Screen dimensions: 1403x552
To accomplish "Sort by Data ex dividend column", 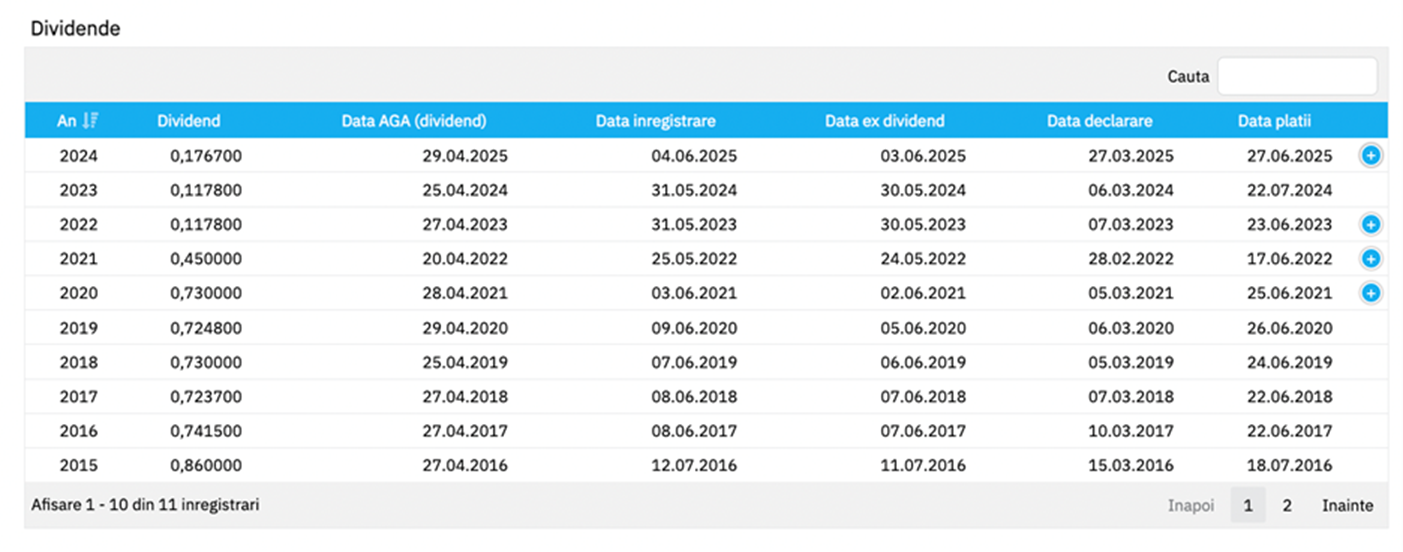I will coord(885,121).
